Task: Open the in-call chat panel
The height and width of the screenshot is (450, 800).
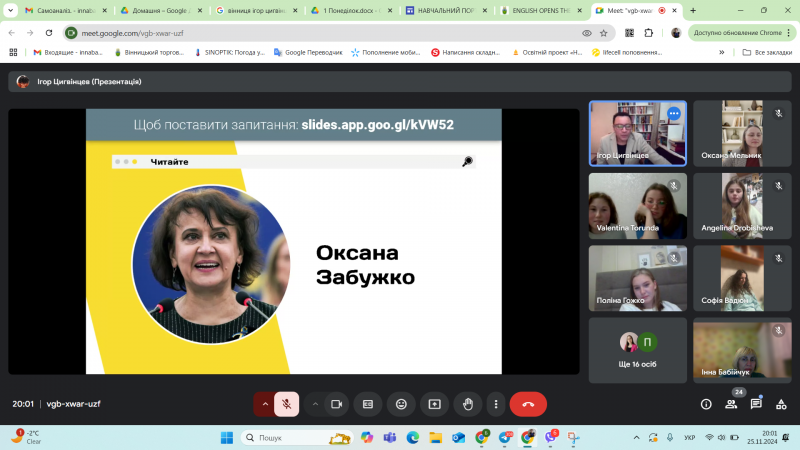Action: click(756, 404)
